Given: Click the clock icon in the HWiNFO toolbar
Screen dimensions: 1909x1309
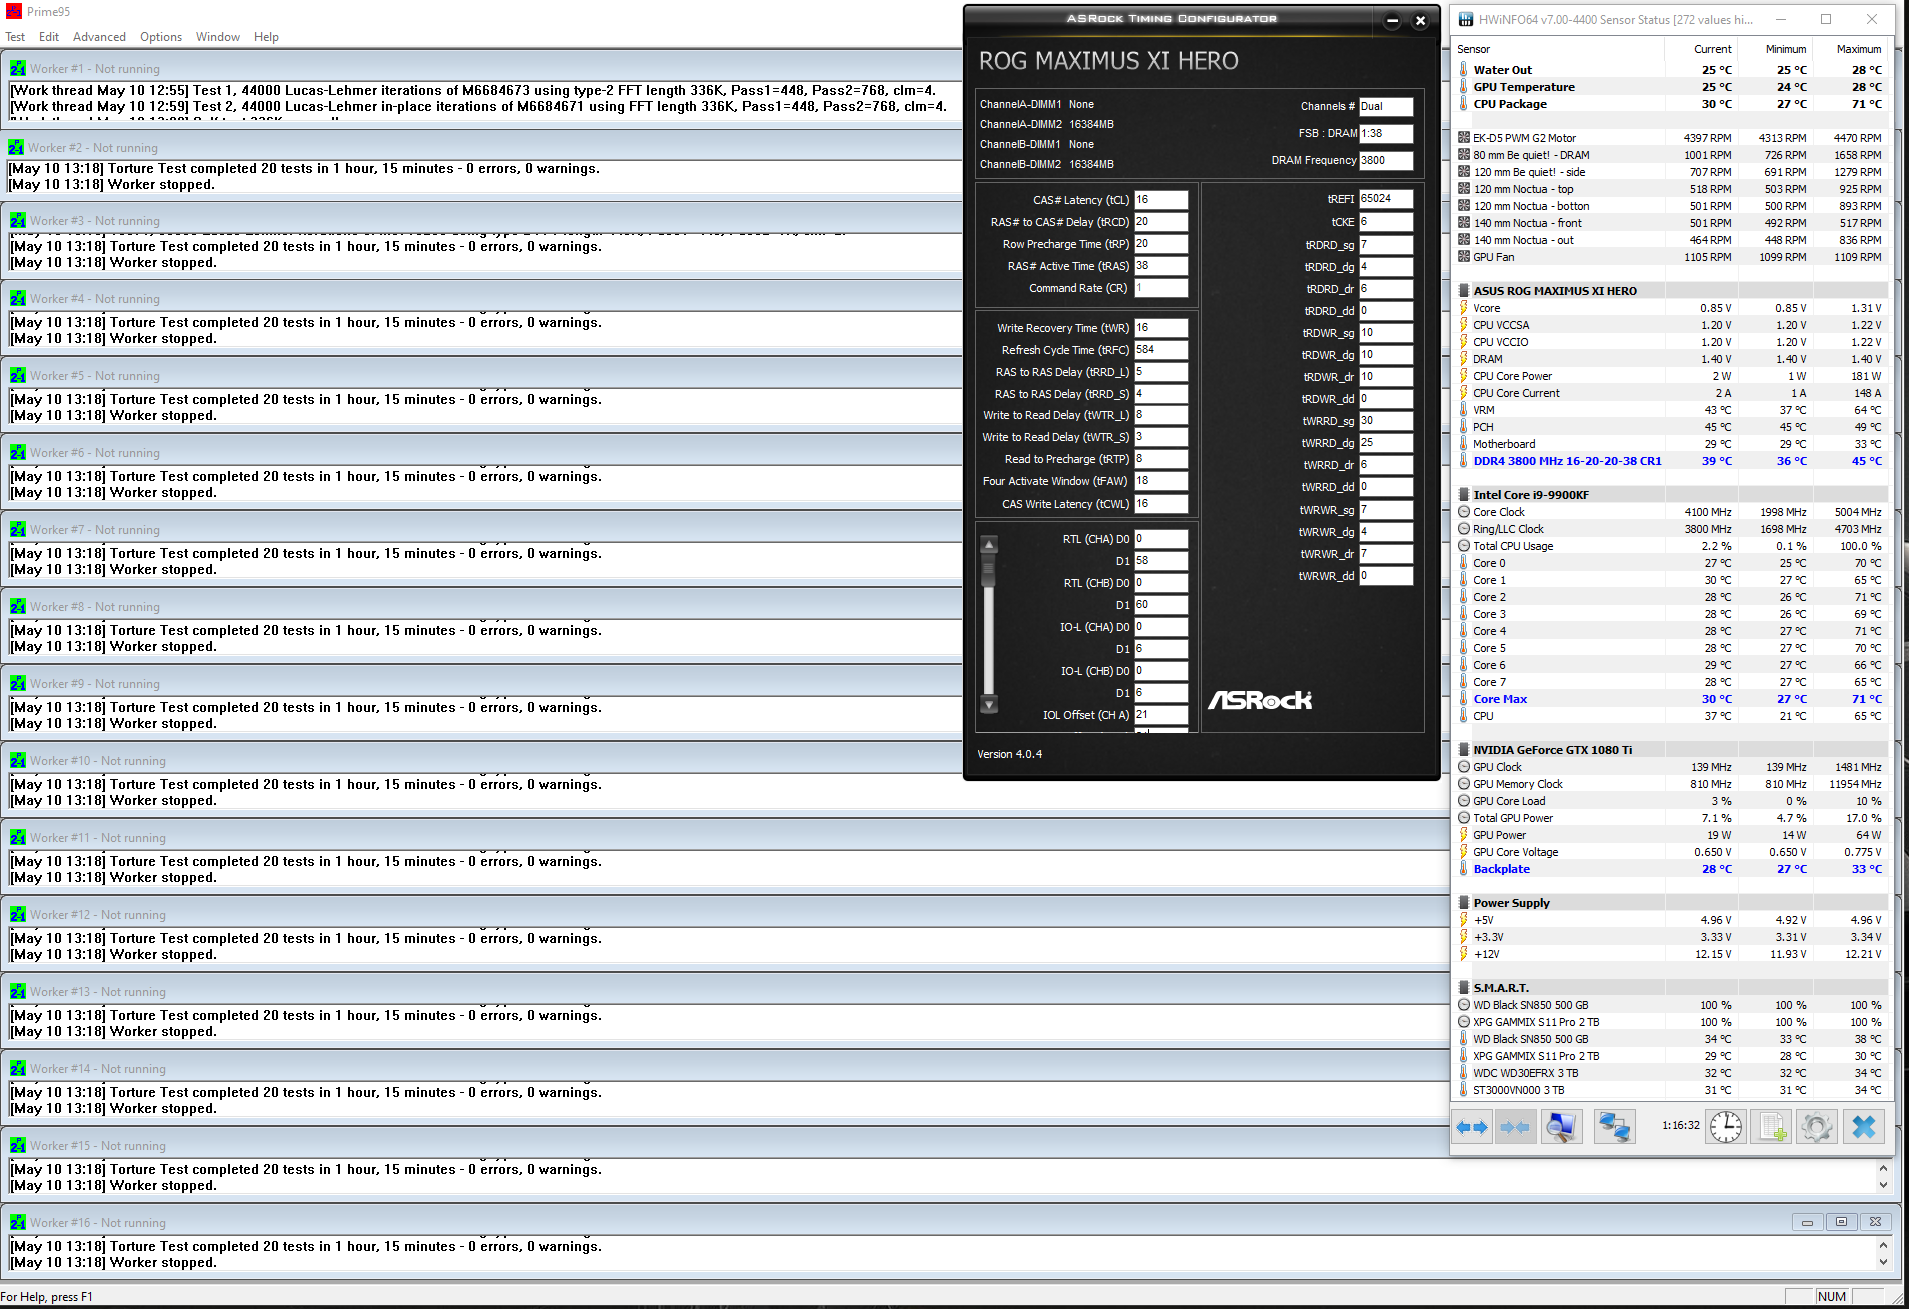Looking at the screenshot, I should pyautogui.click(x=1726, y=1127).
